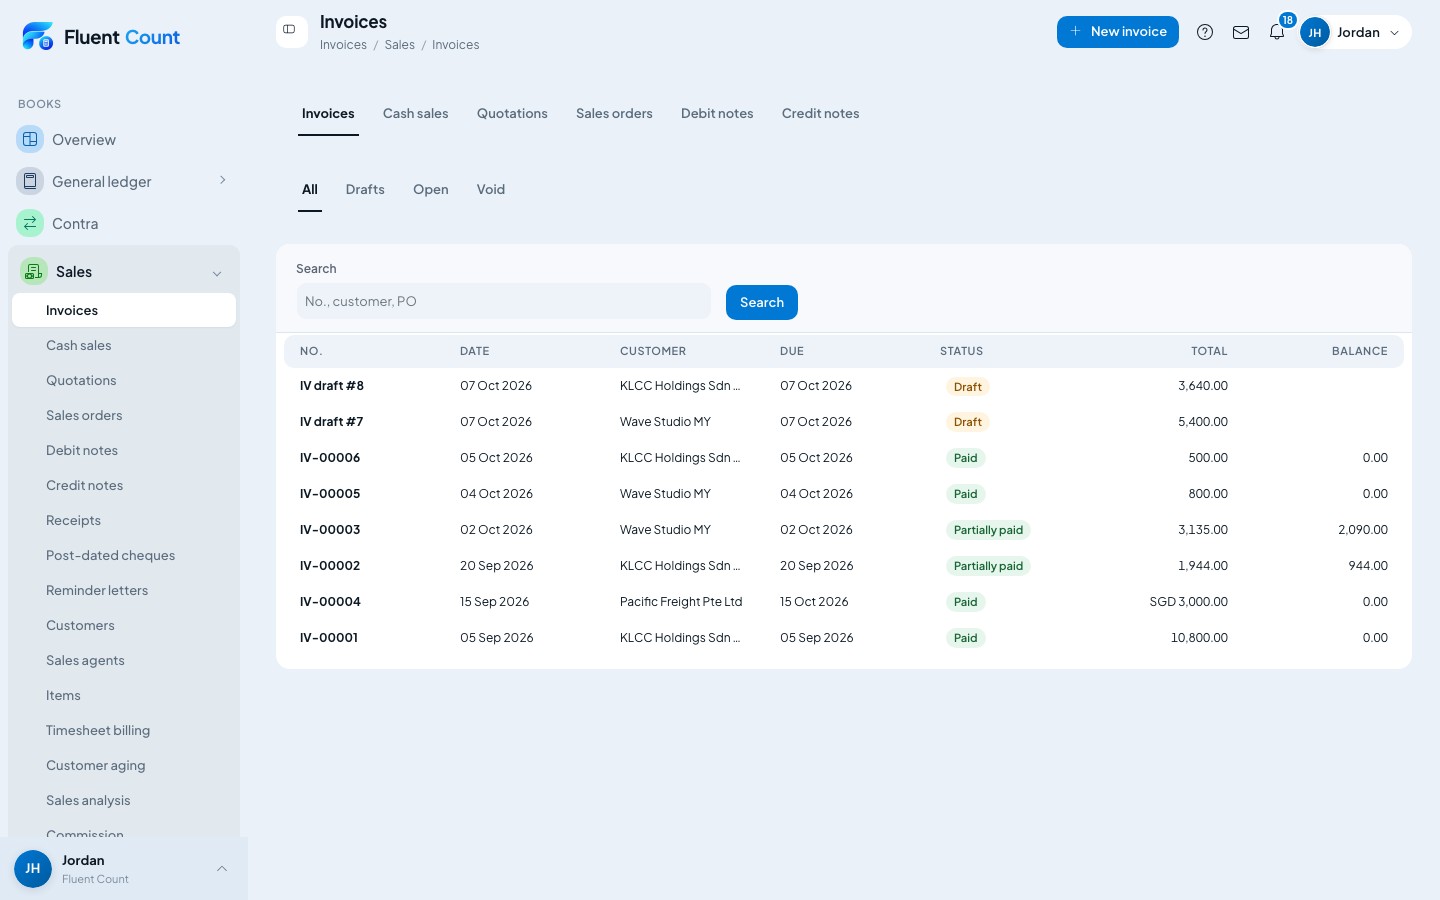Image resolution: width=1440 pixels, height=900 pixels.
Task: Open invoice IV-00006
Action: (x=330, y=458)
